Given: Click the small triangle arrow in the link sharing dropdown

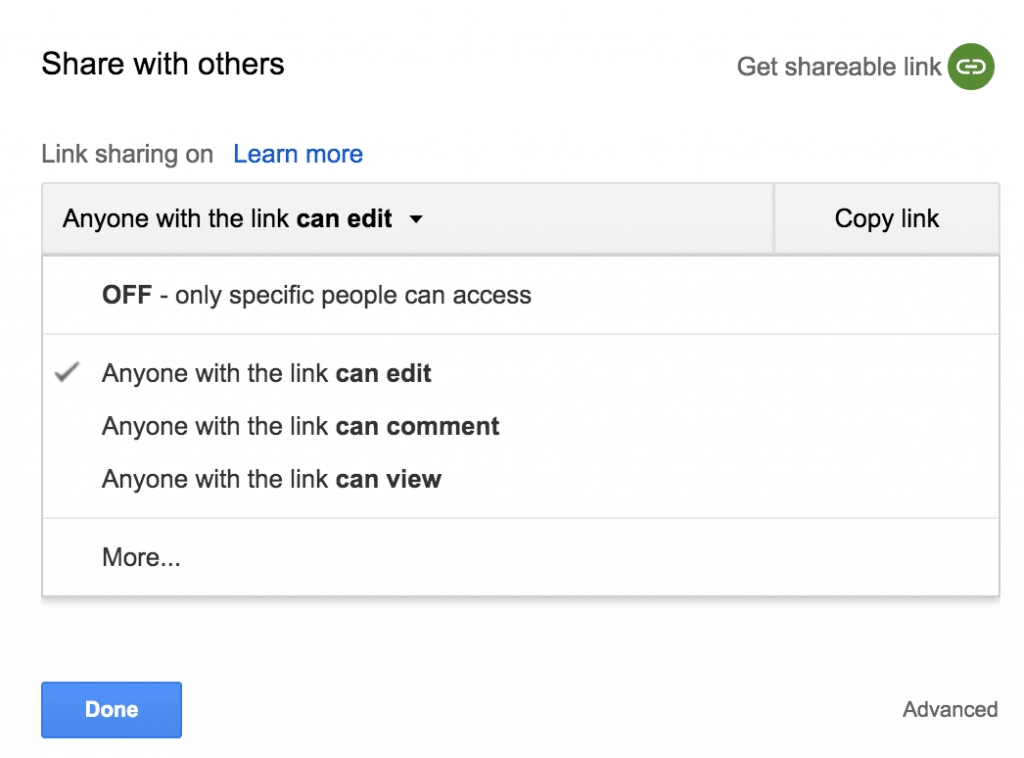Looking at the screenshot, I should click(416, 219).
